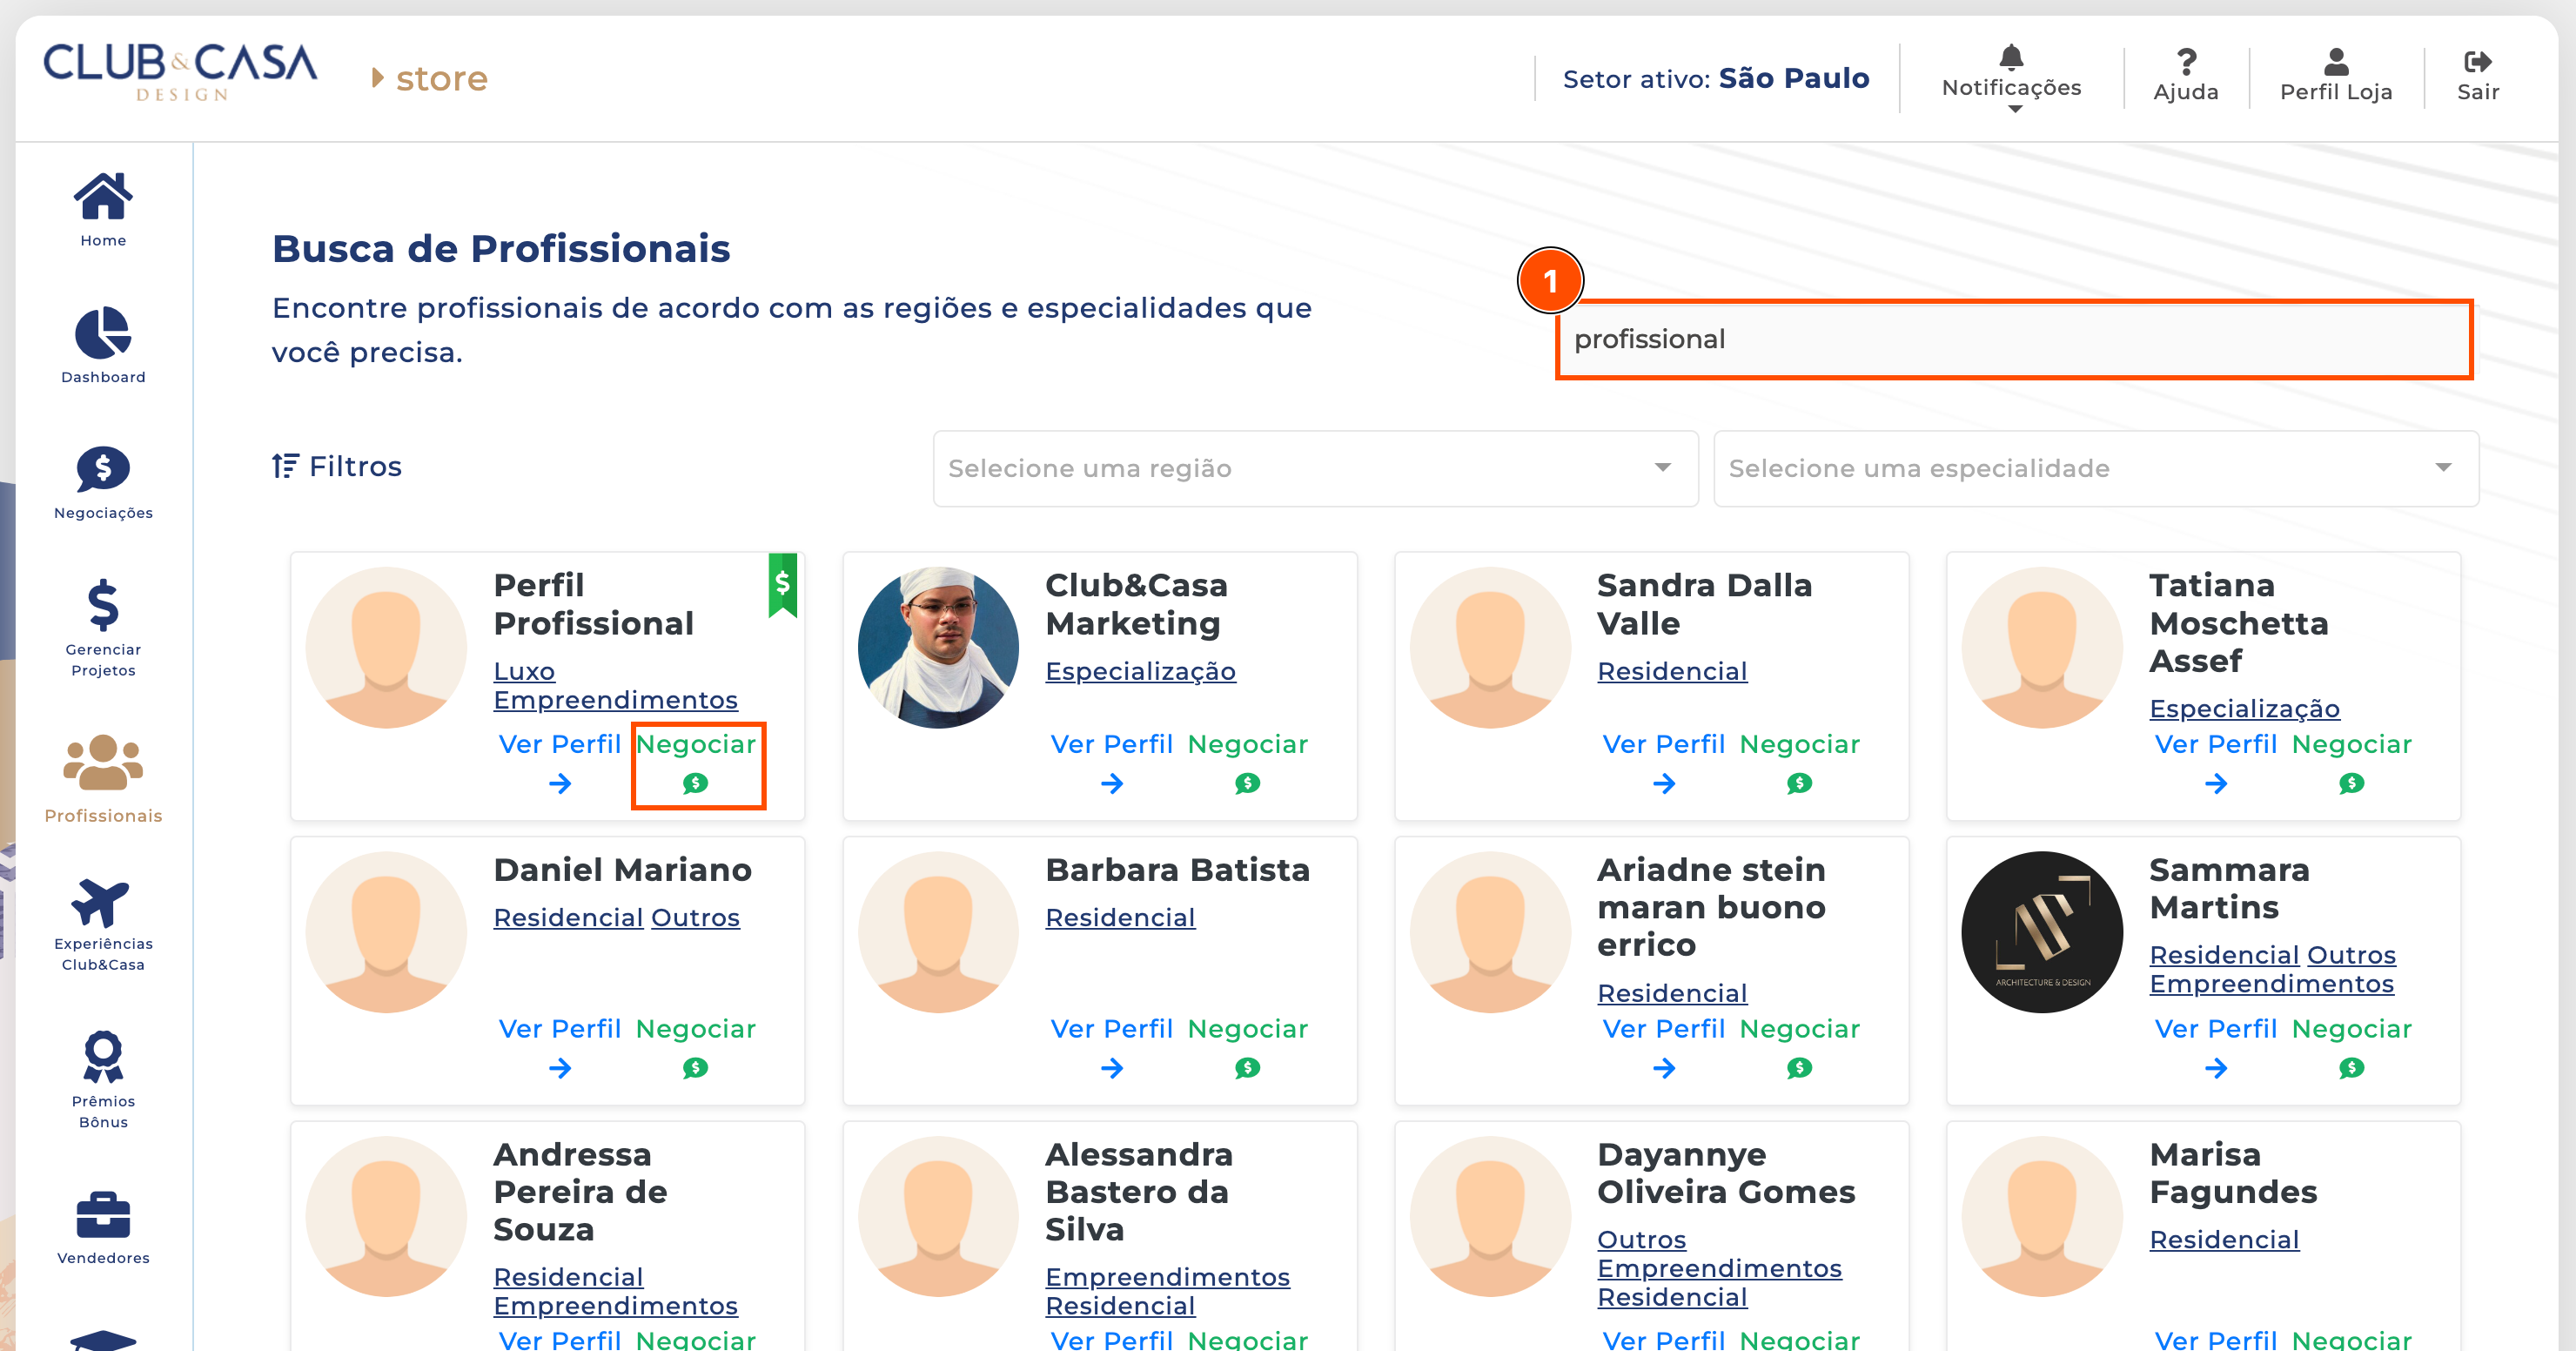2576x1351 pixels.
Task: Open the Dashboard pie chart icon
Action: (103, 333)
